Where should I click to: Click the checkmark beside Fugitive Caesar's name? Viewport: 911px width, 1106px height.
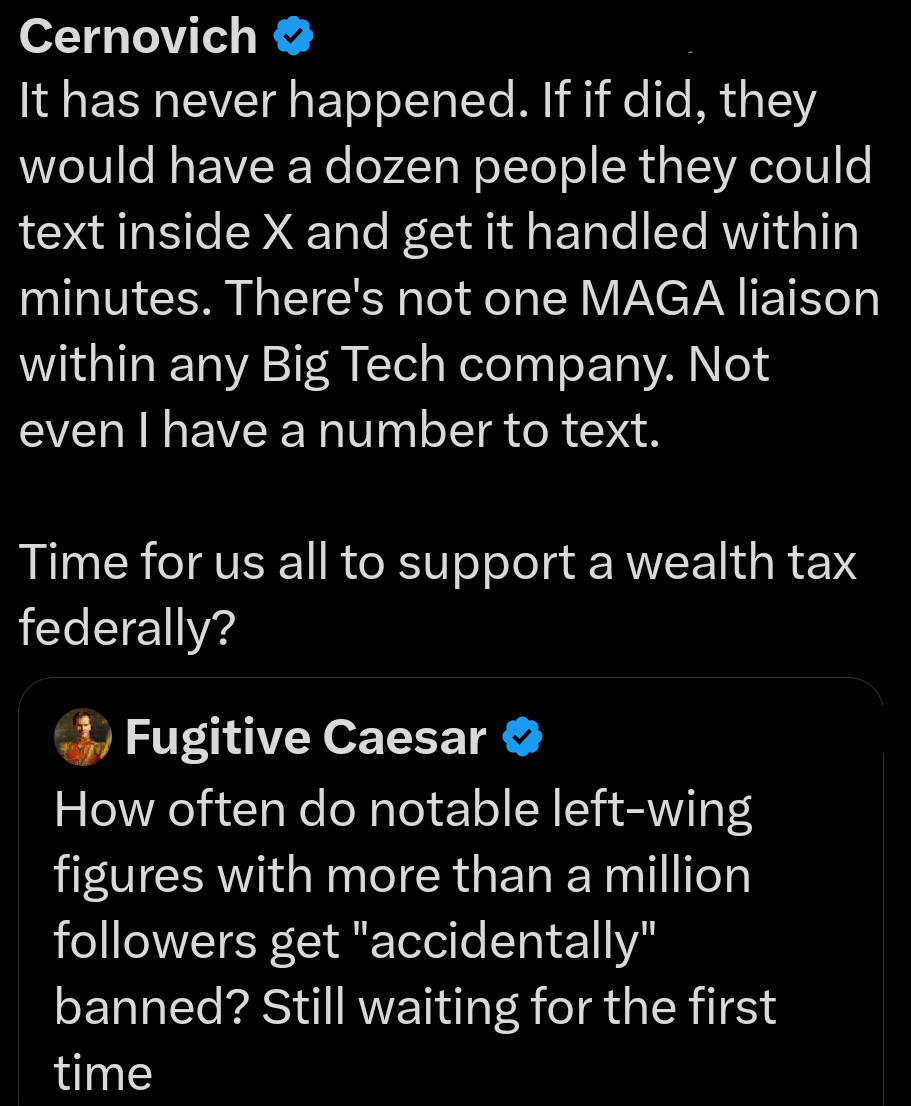click(x=523, y=737)
